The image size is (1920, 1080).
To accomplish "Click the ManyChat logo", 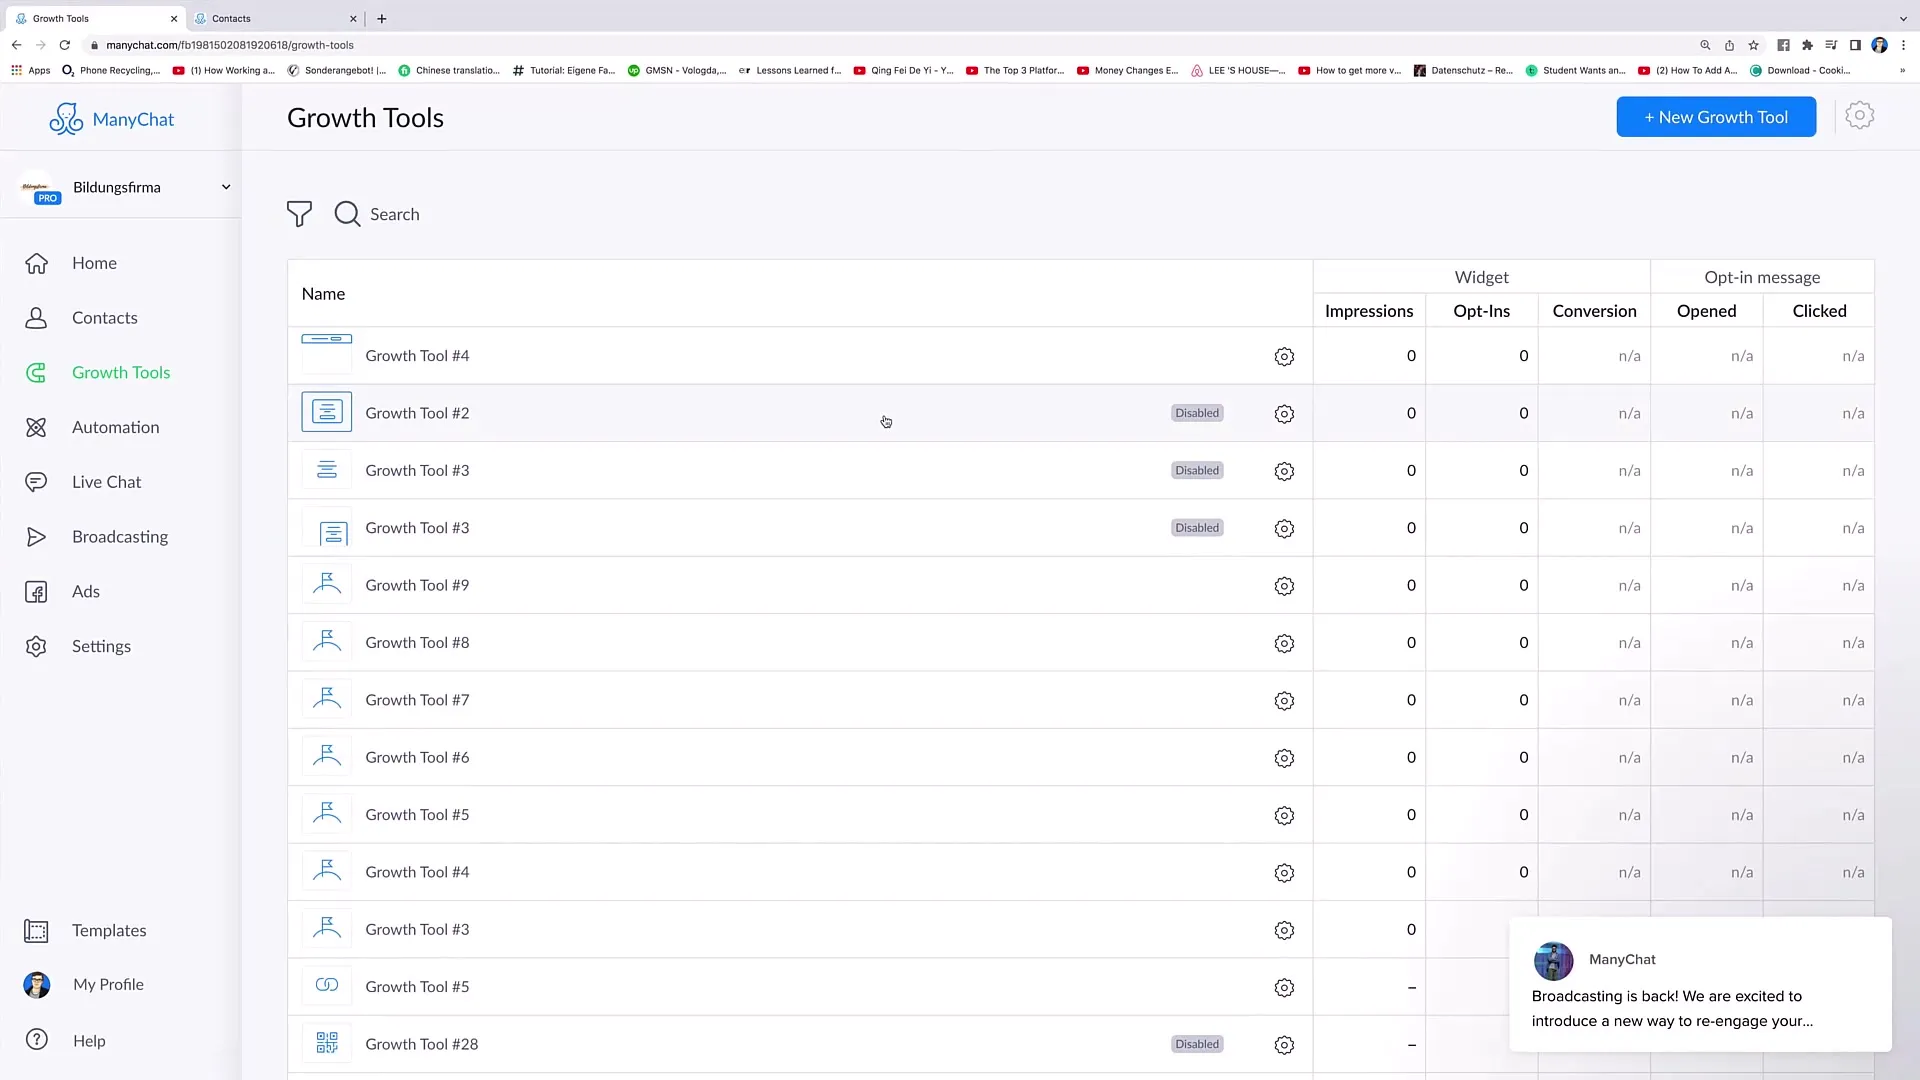I will pyautogui.click(x=111, y=119).
